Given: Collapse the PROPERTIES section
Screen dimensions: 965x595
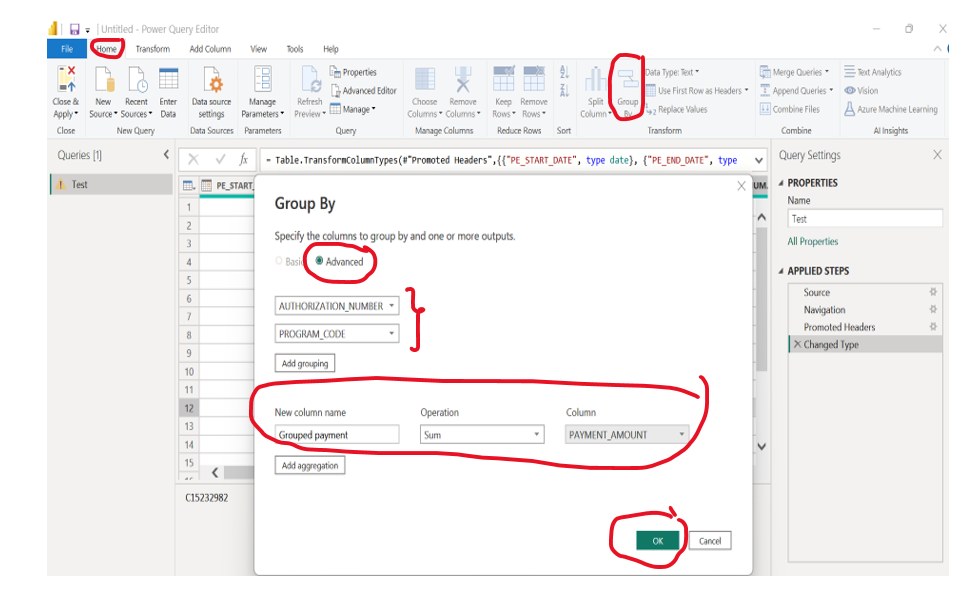Looking at the screenshot, I should [781, 183].
